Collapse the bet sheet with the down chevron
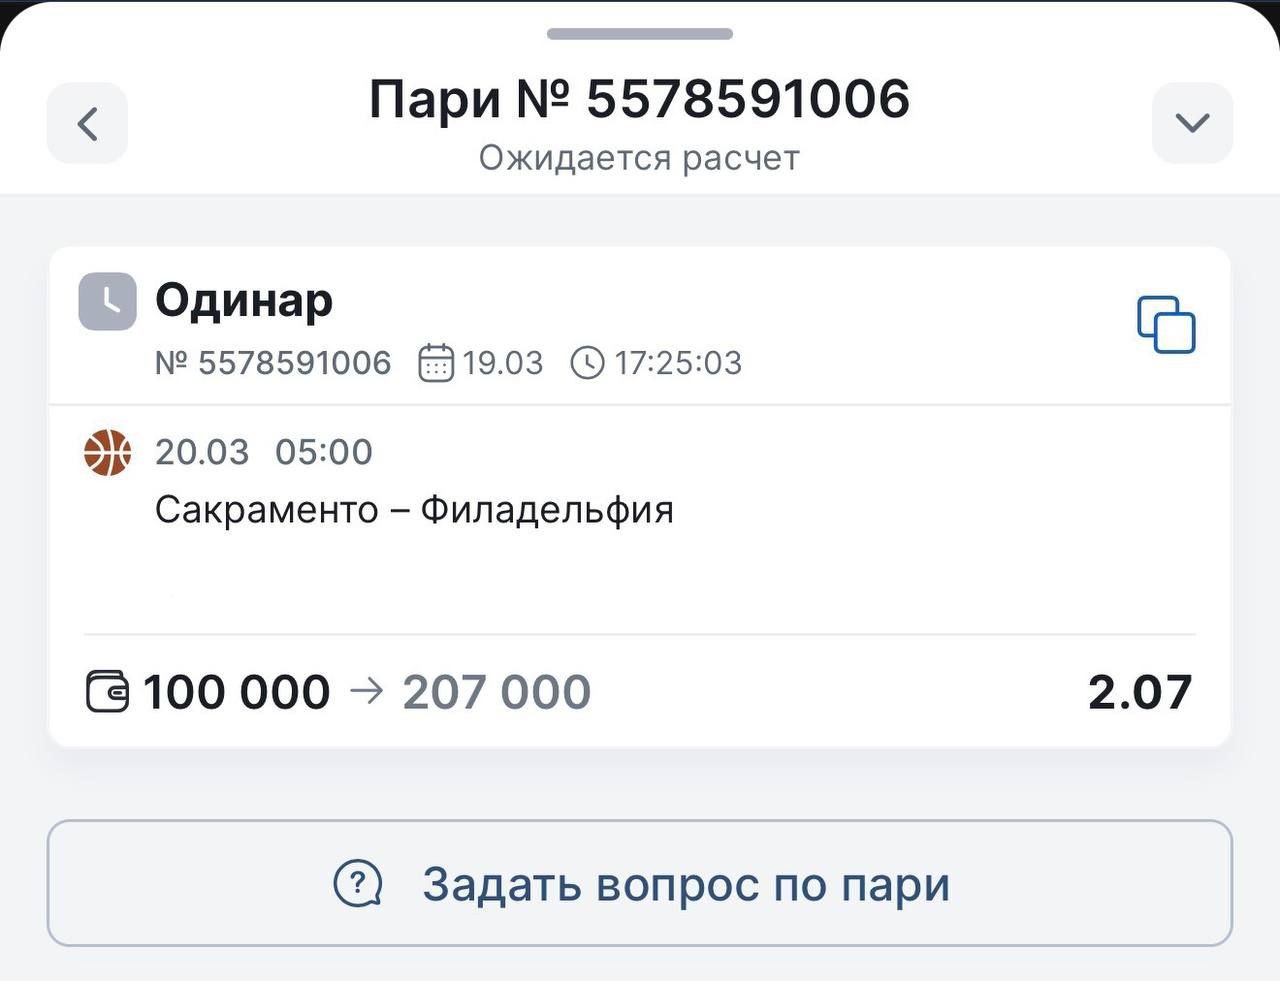 (1192, 123)
